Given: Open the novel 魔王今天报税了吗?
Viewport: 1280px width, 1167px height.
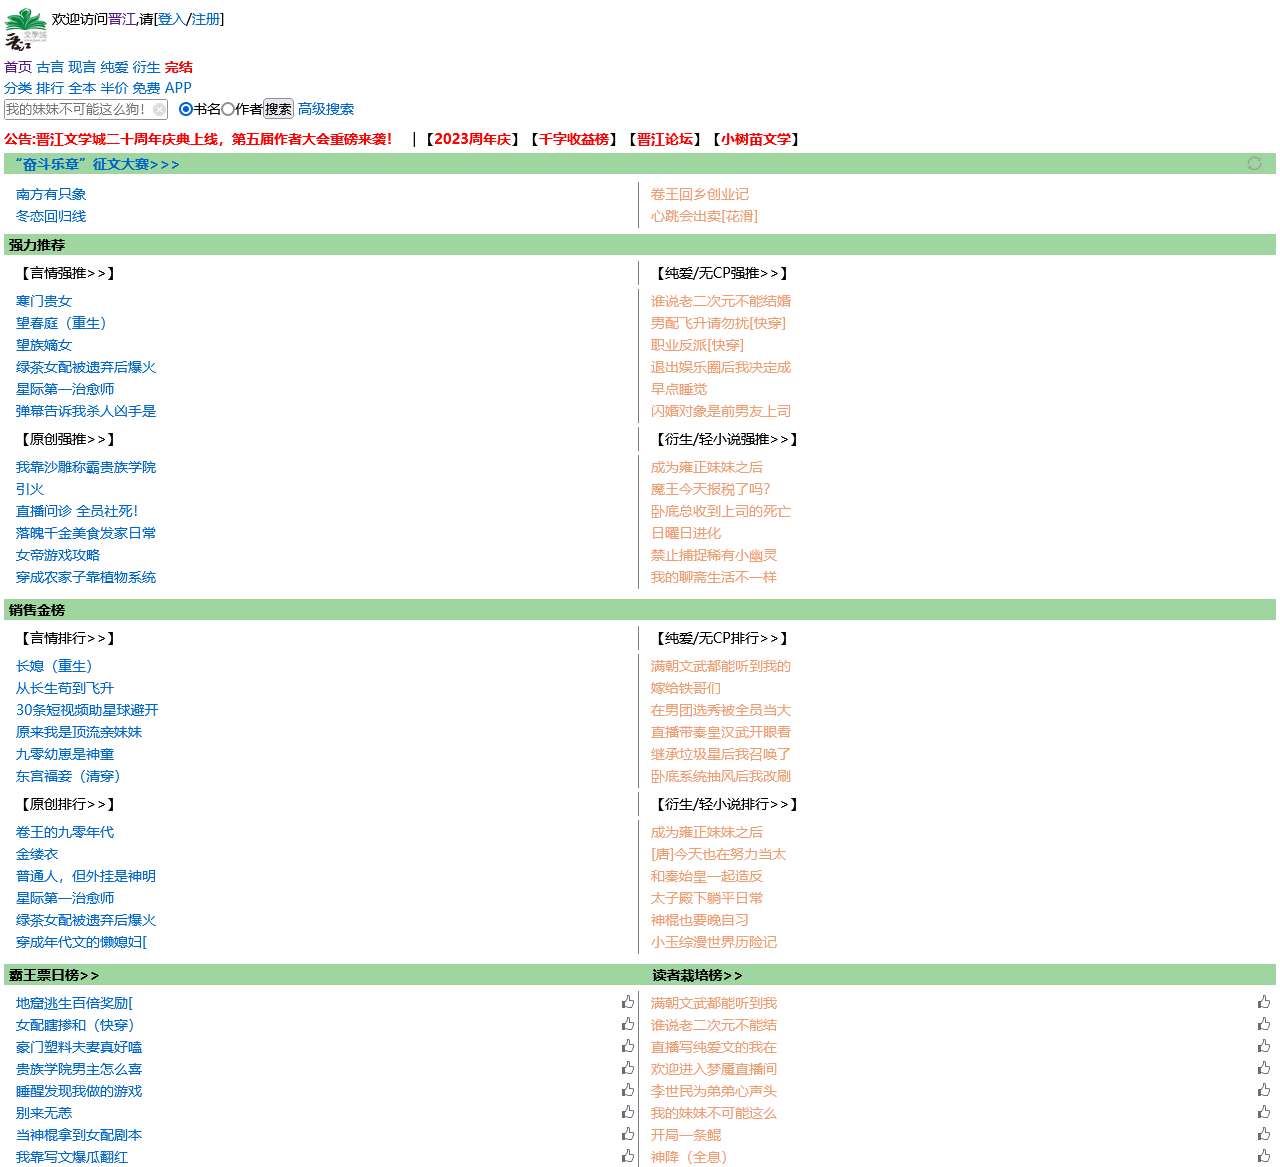Looking at the screenshot, I should tap(711, 489).
